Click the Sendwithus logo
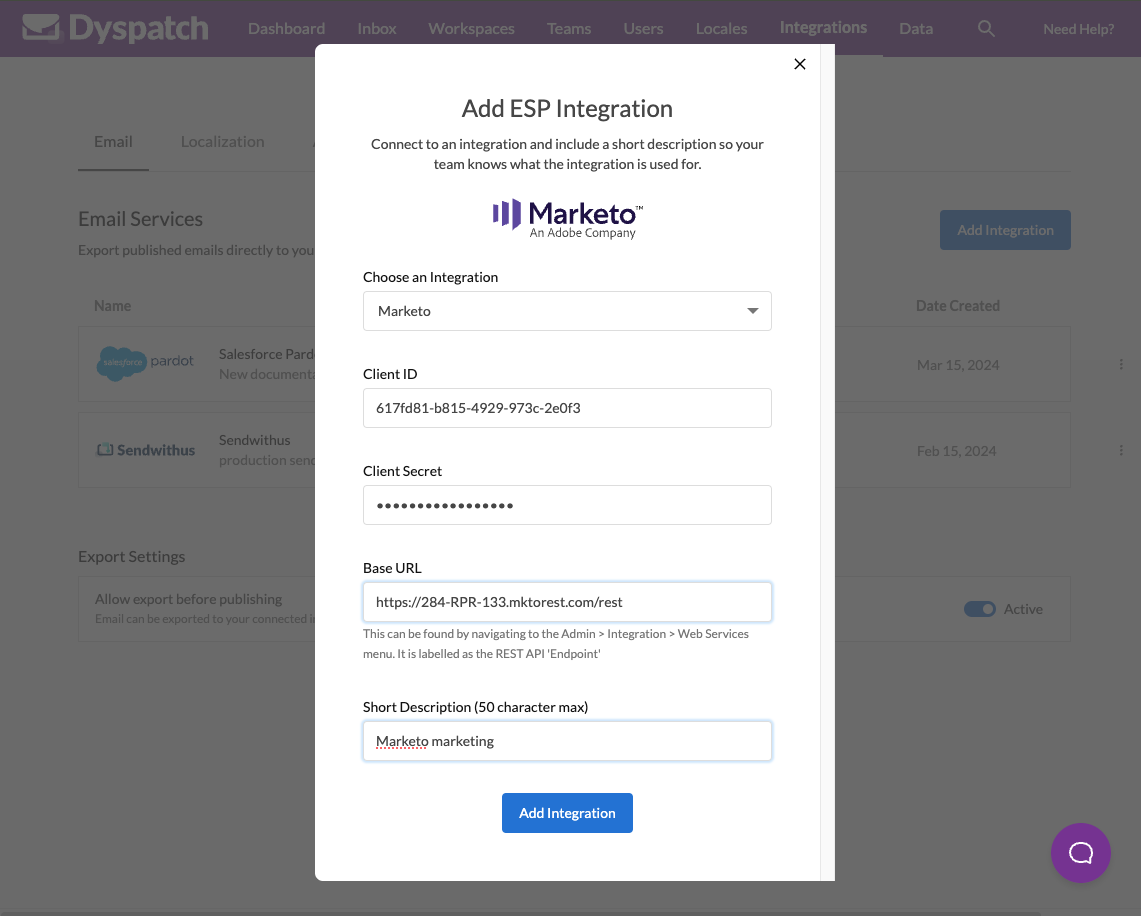The height and width of the screenshot is (916, 1141). (x=146, y=450)
